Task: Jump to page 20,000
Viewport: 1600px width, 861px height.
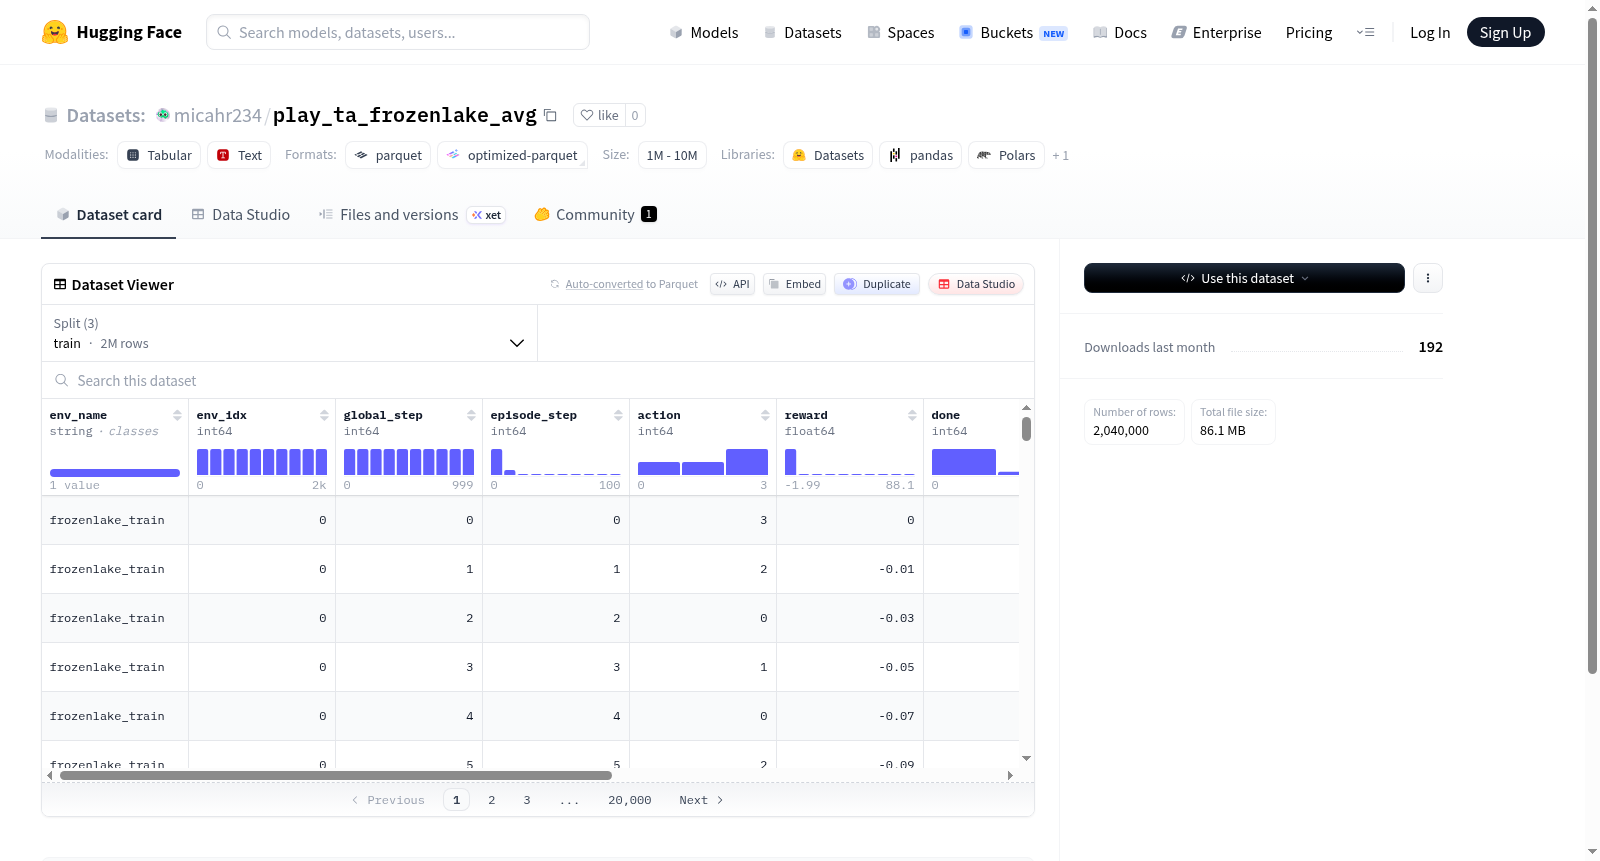Action: (x=630, y=800)
